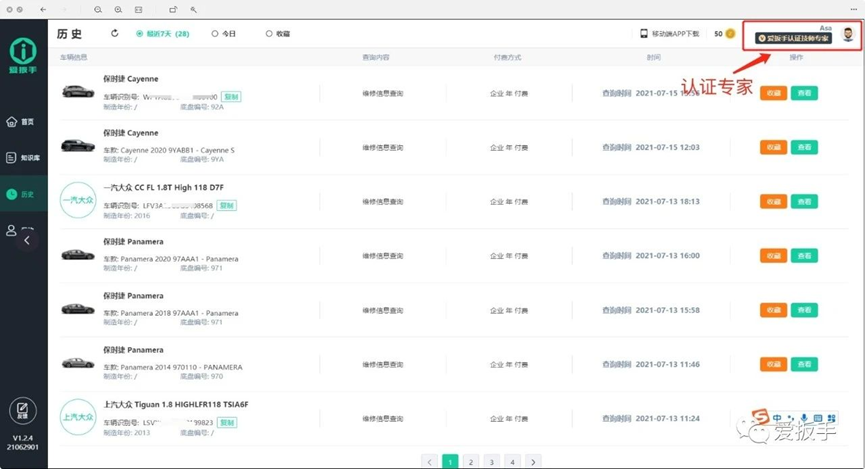865x469 pixels.
Task: Click the 爱扳手 logo in sidebar
Action: [x=23, y=56]
